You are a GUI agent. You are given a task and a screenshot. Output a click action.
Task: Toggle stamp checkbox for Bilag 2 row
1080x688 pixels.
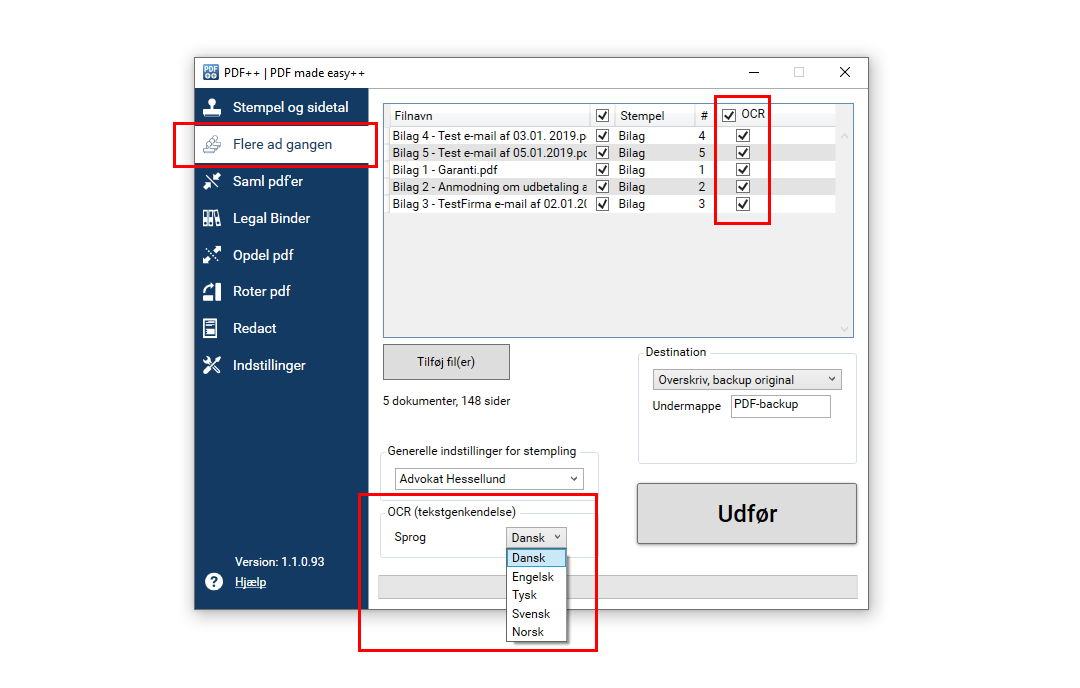tap(602, 187)
